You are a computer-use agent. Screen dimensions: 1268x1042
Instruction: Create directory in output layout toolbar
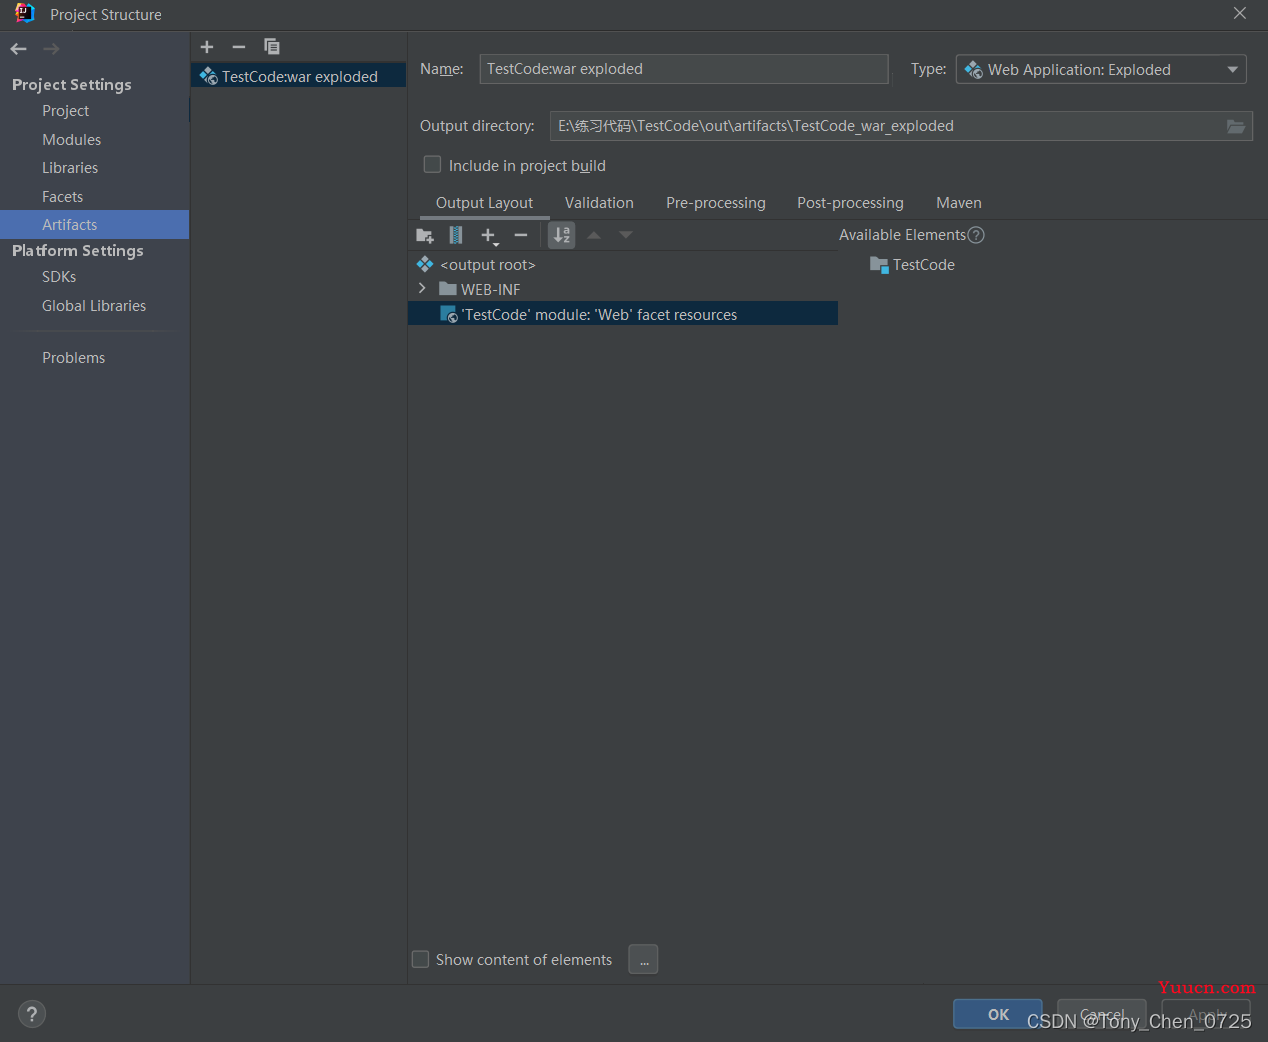pyautogui.click(x=425, y=235)
